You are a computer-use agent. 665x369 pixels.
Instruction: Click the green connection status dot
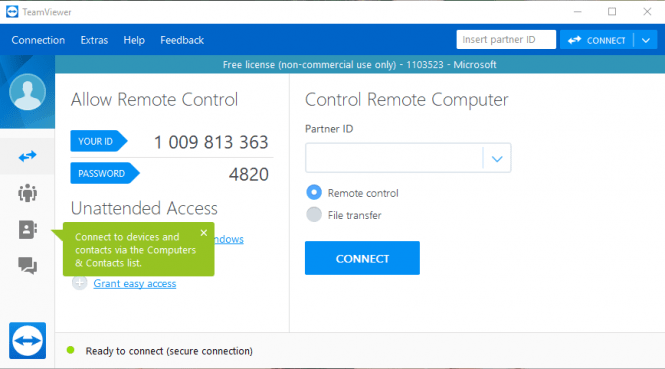70,350
